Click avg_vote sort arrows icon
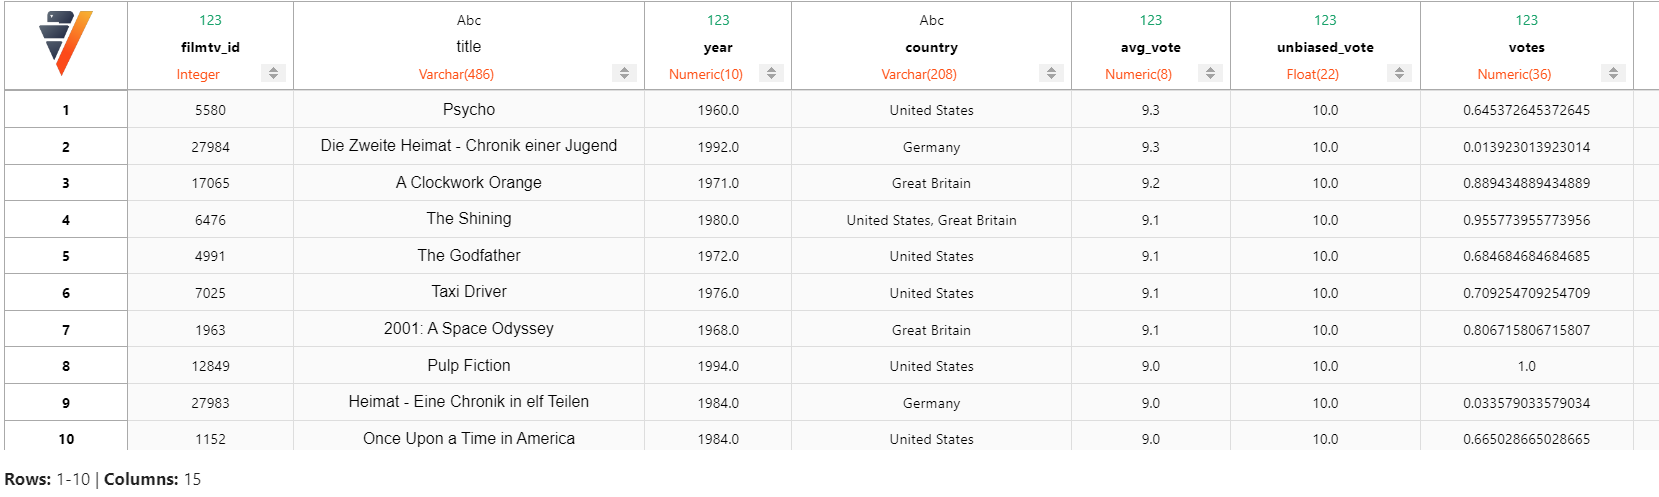This screenshot has width=1659, height=497. (x=1210, y=73)
